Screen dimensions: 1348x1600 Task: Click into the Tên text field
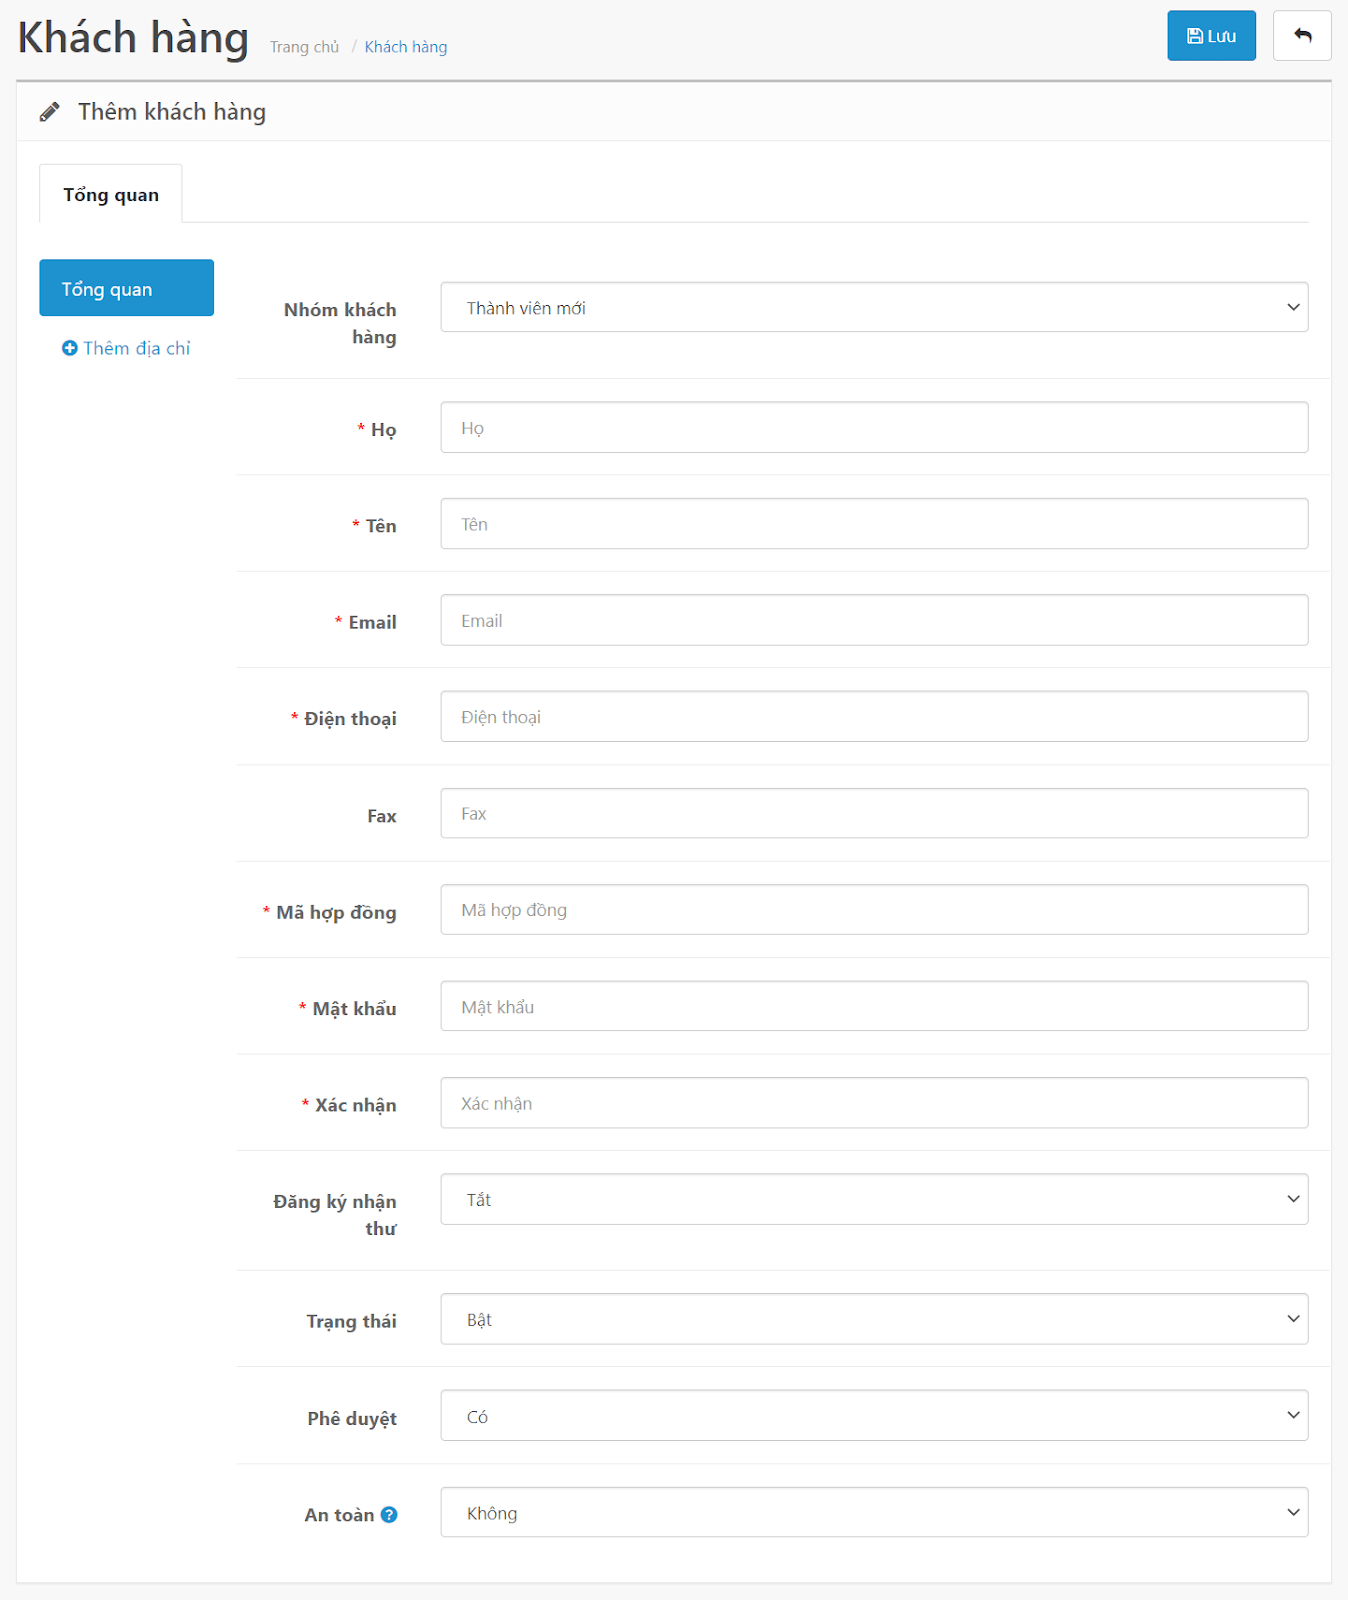[873, 524]
